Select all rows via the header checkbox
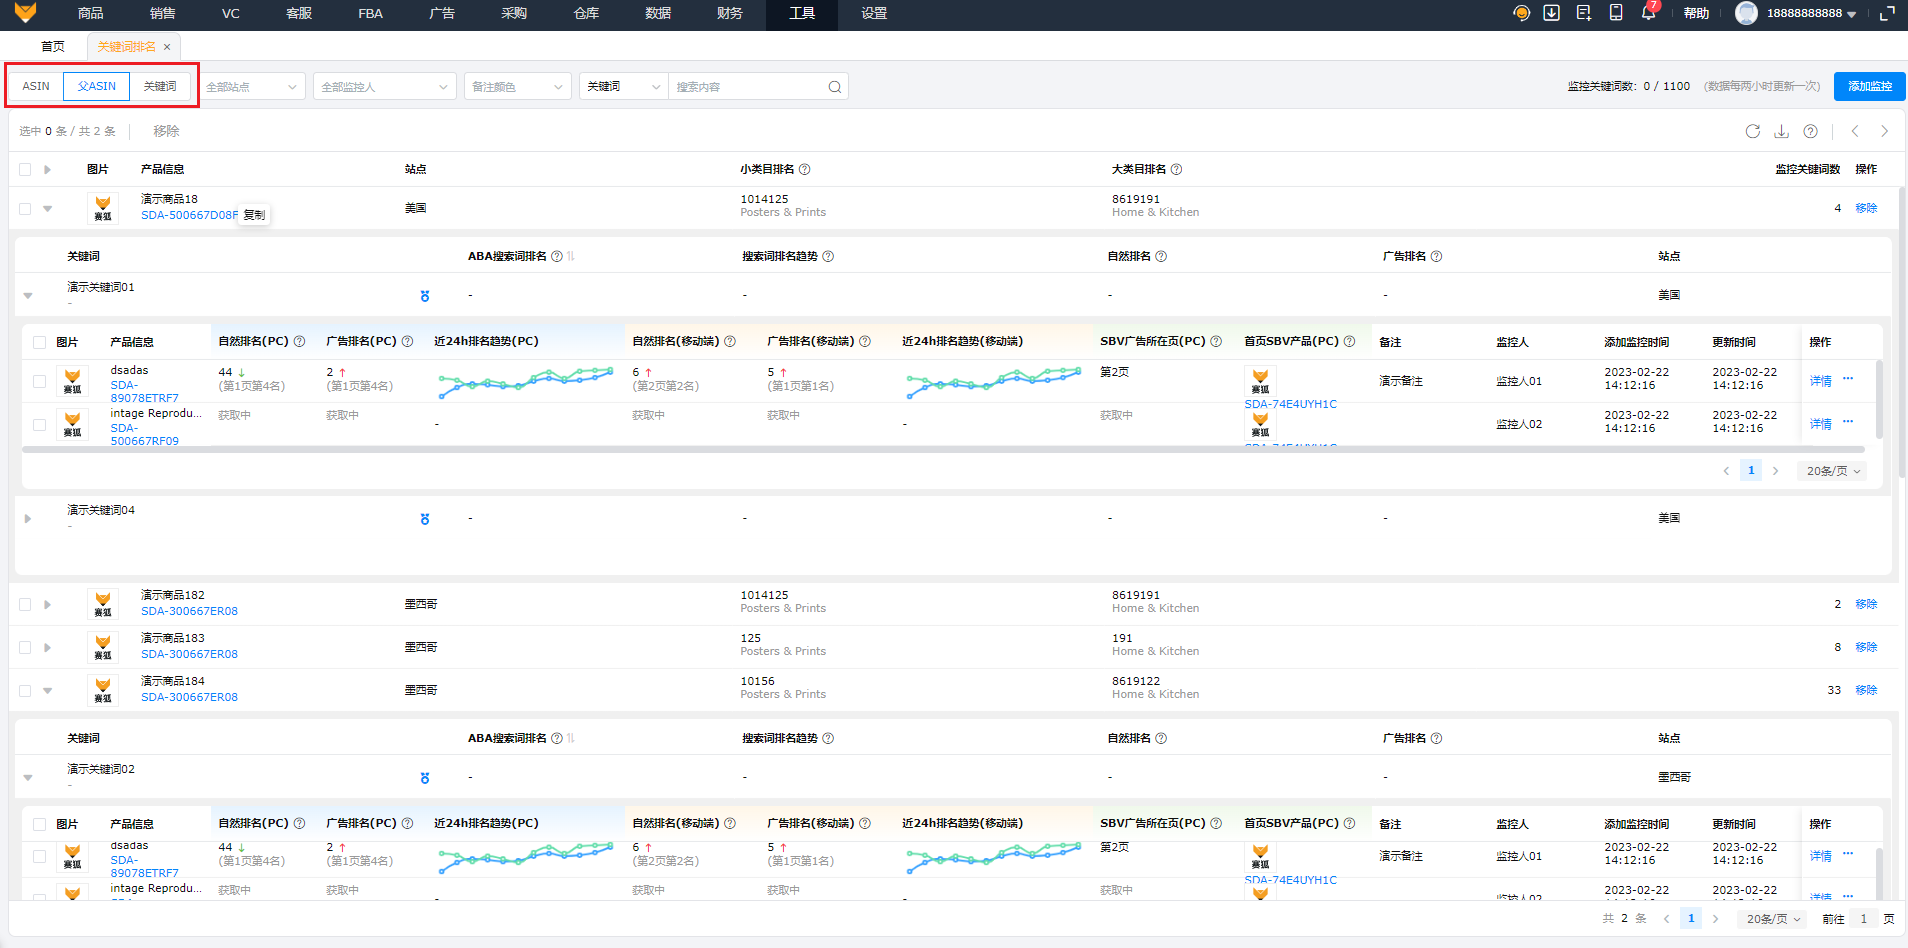The image size is (1908, 948). [25, 169]
